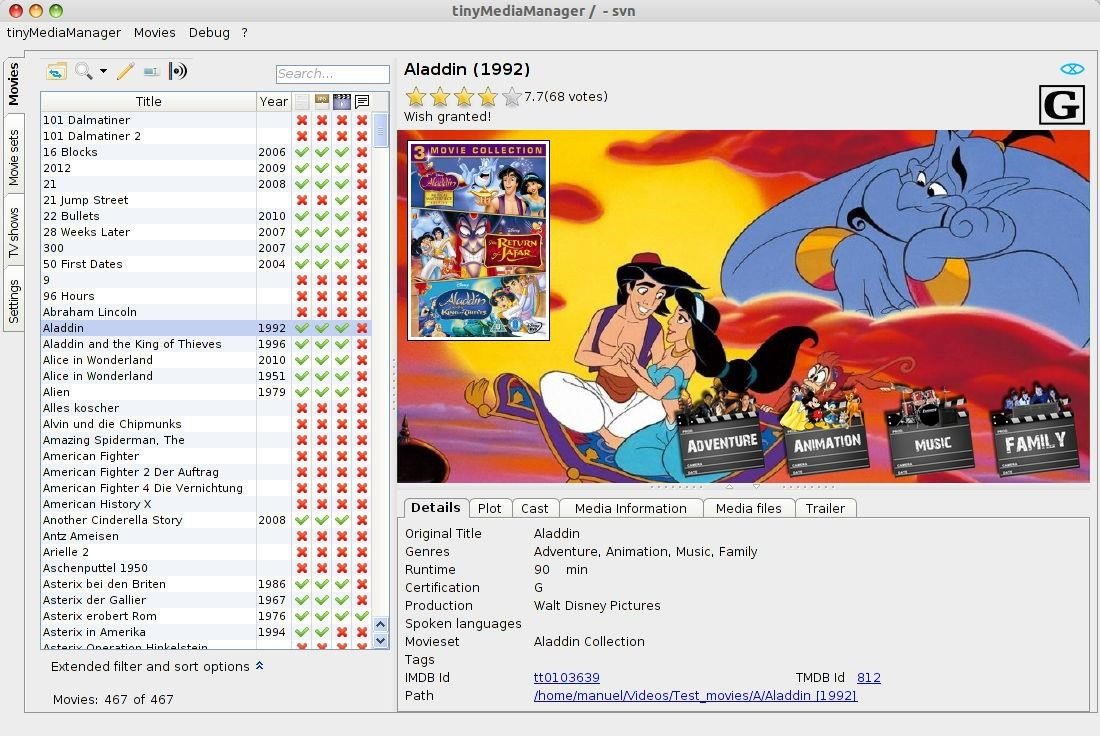The image size is (1100, 736).
Task: Select the row Another Cinderella Story
Action: pos(206,520)
